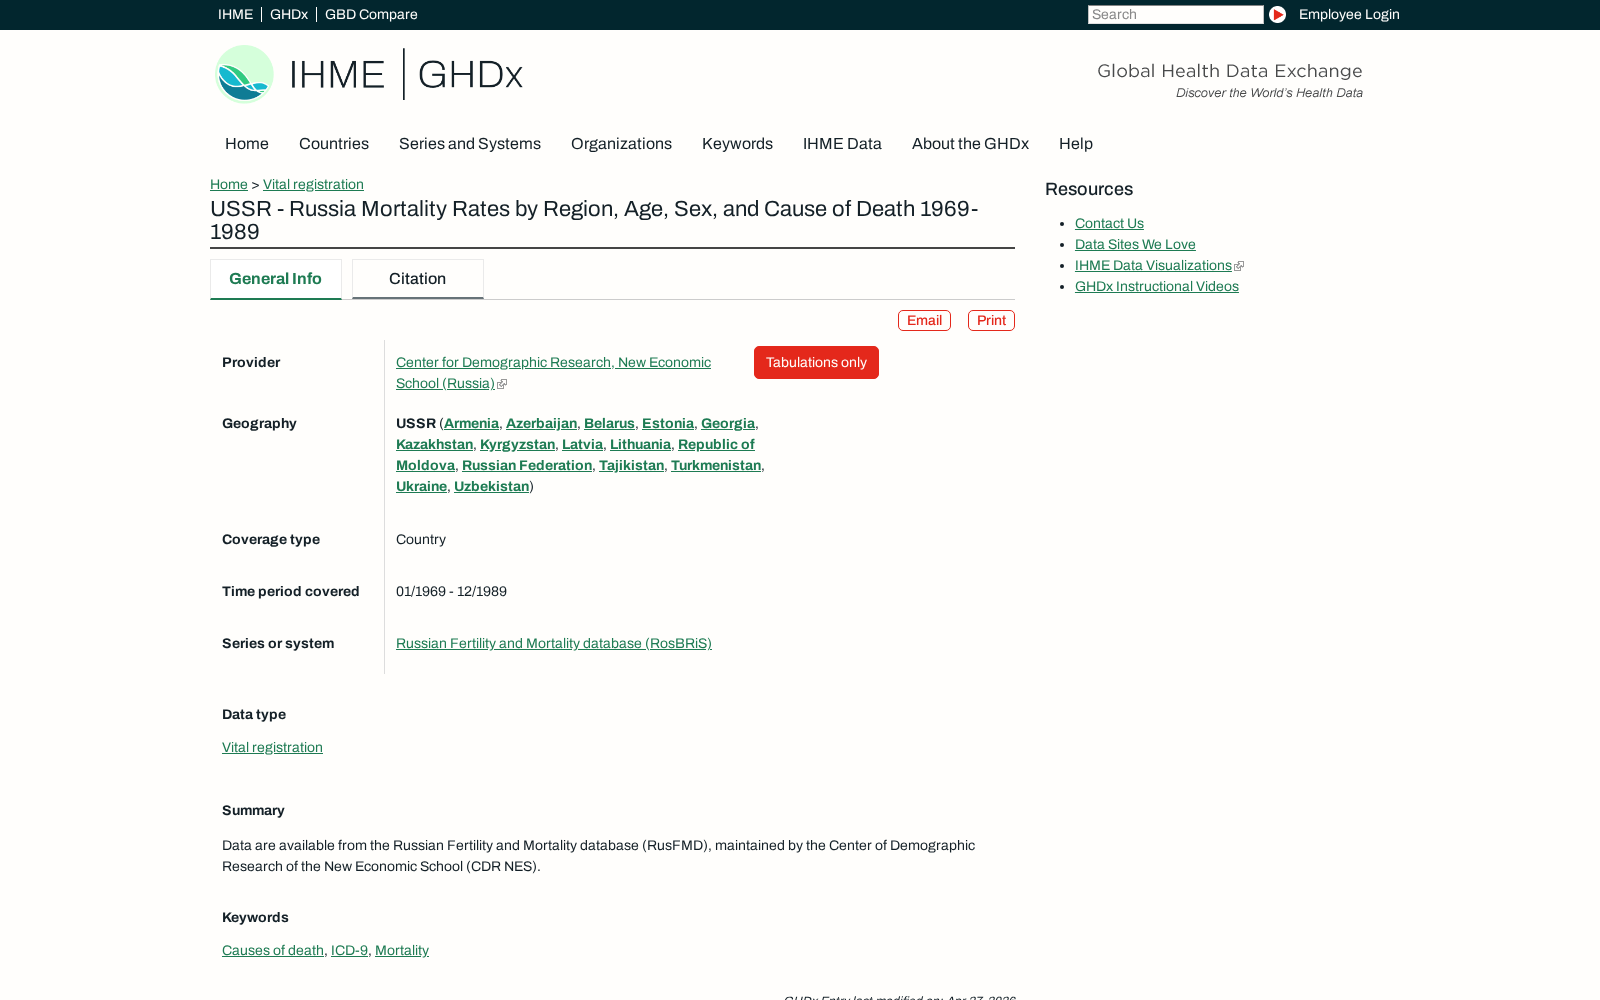1600x1000 pixels.
Task: Open Causes of death keyword
Action: coord(273,950)
